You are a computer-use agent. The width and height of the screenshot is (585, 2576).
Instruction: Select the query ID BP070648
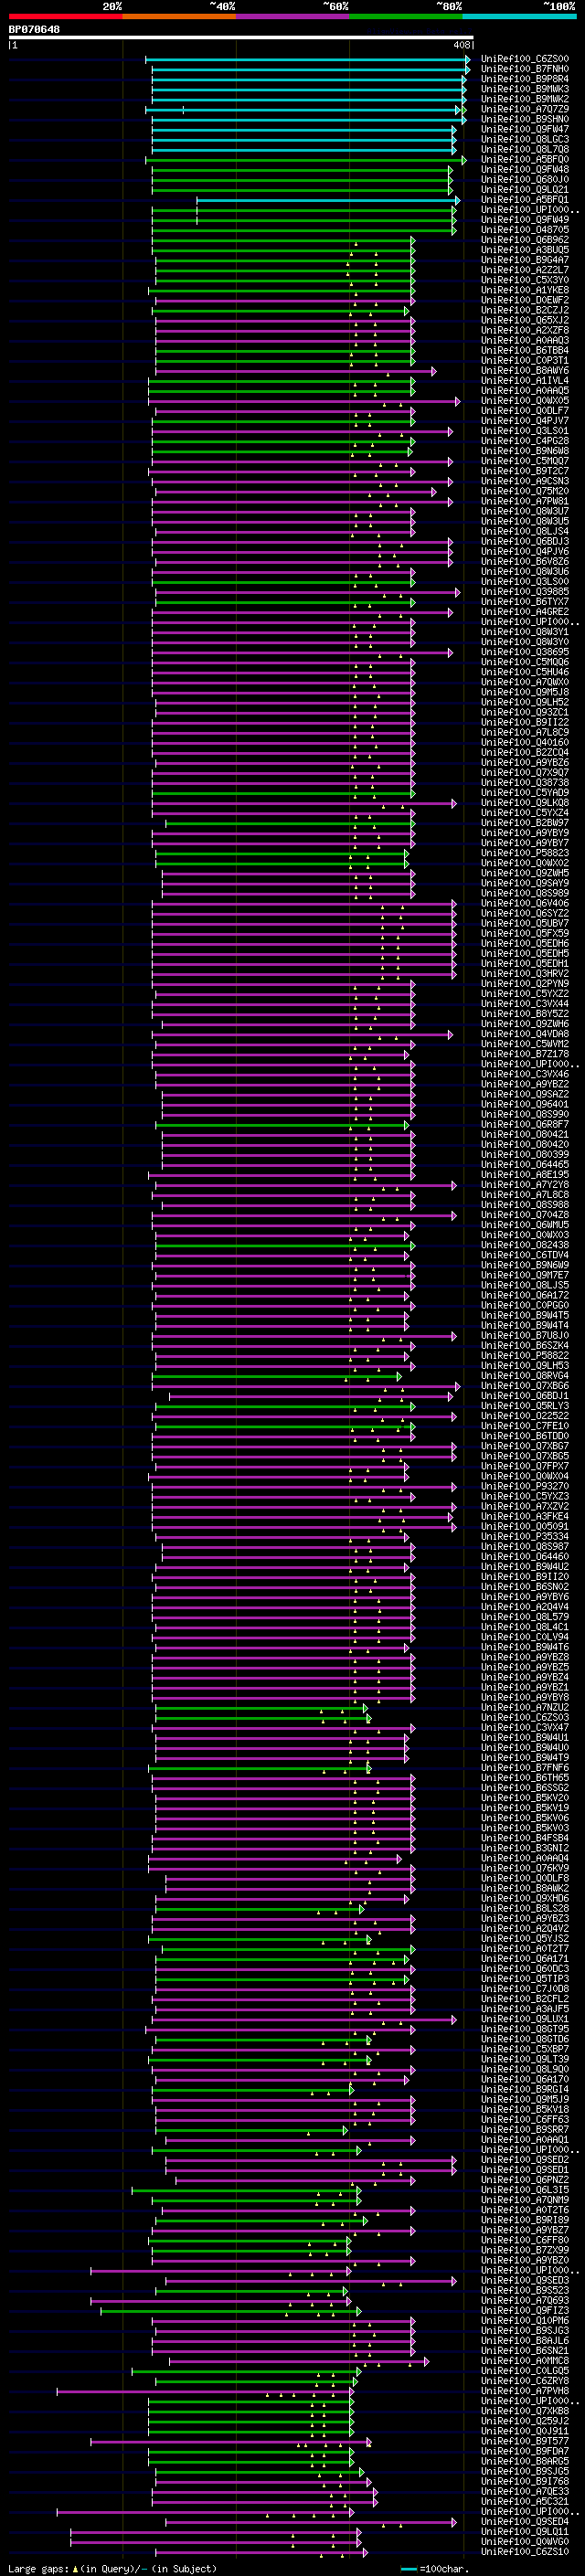pyautogui.click(x=34, y=30)
